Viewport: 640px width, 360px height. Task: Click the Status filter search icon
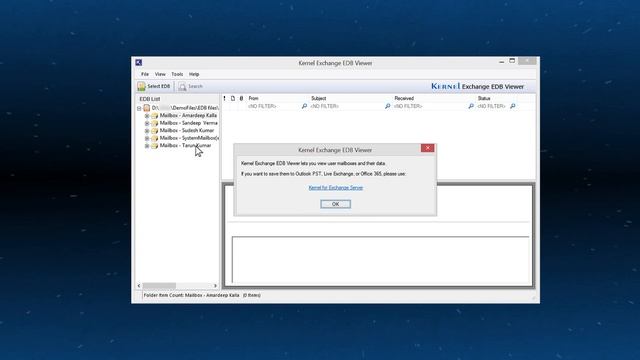(x=513, y=106)
